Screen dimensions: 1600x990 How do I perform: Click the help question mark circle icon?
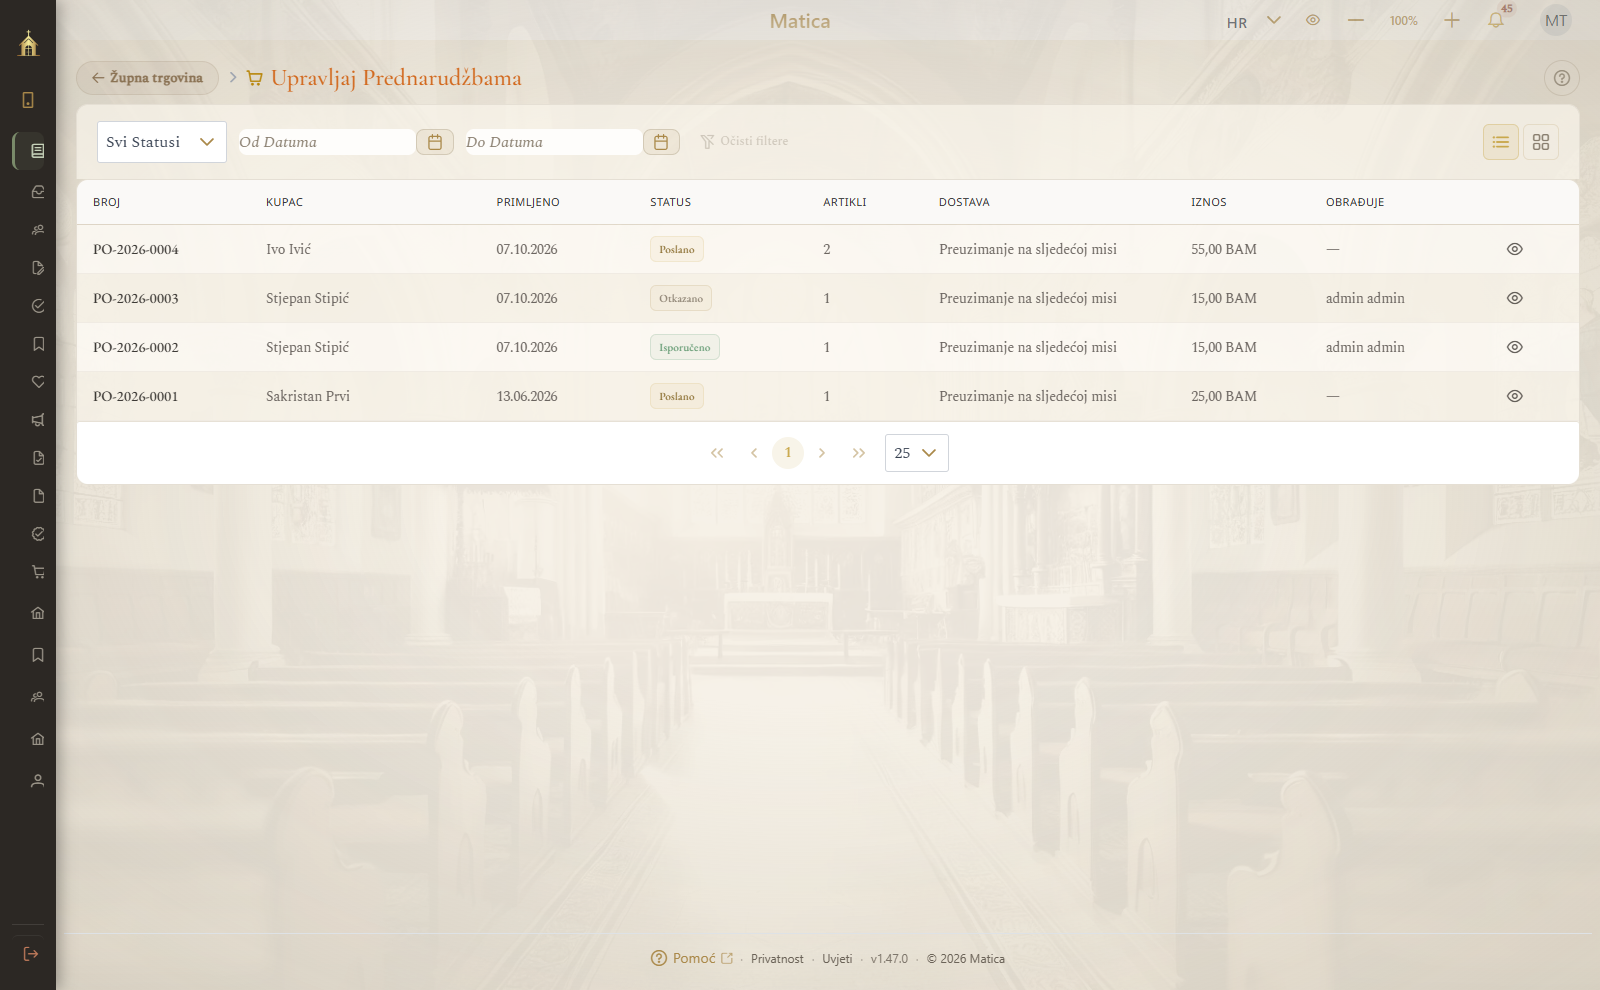pos(1562,78)
